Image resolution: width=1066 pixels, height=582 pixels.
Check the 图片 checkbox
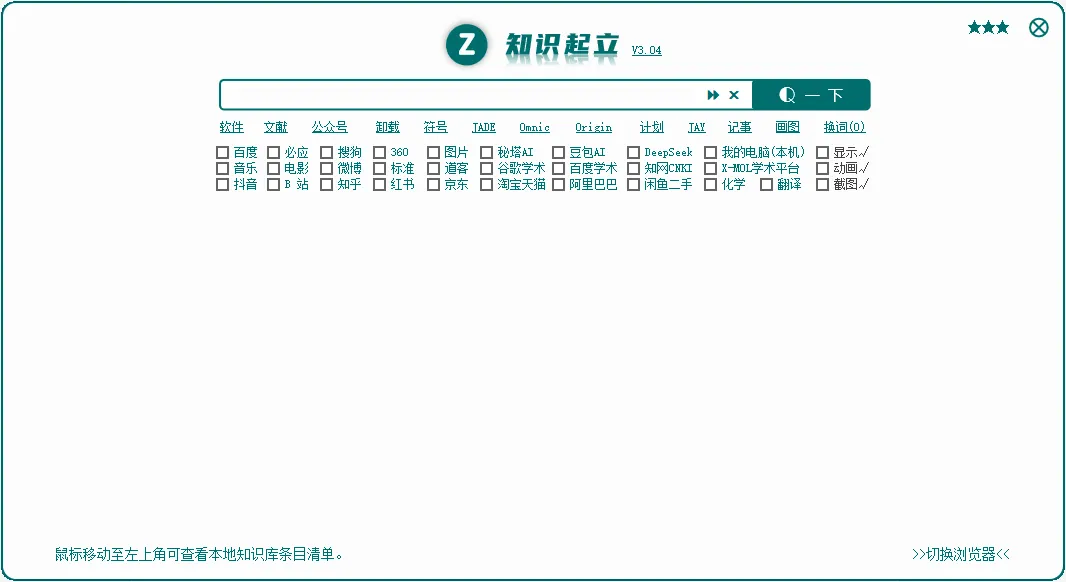(x=433, y=152)
